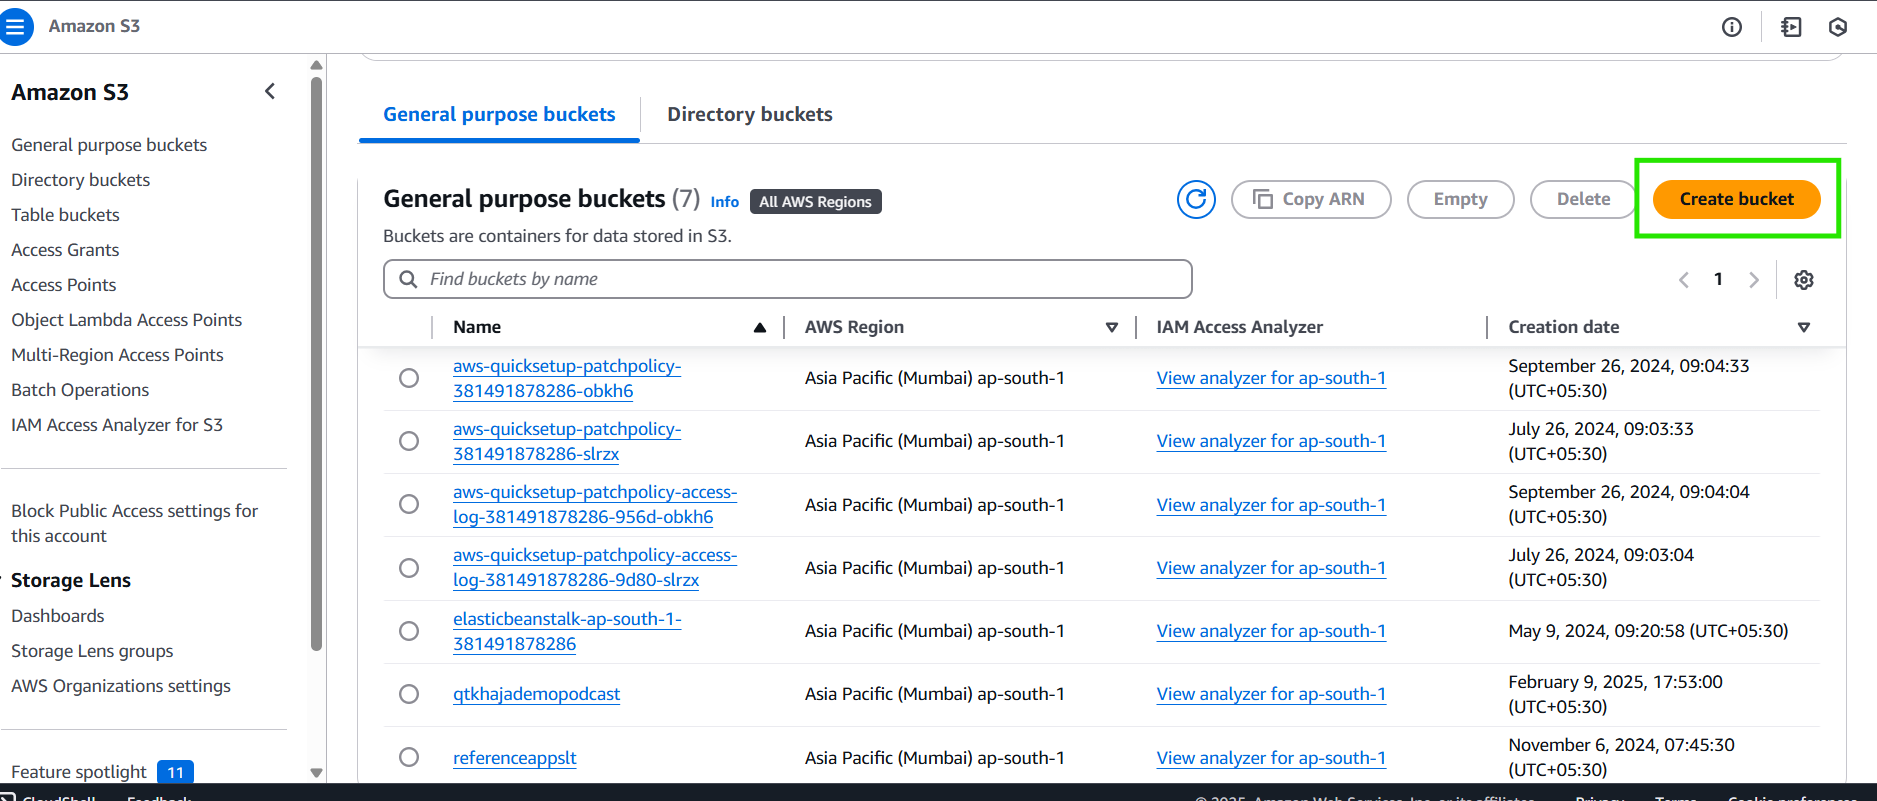
Task: Select radio for aws-quicksetup-patchpolicy-381491878286-obkh6
Action: (409, 378)
